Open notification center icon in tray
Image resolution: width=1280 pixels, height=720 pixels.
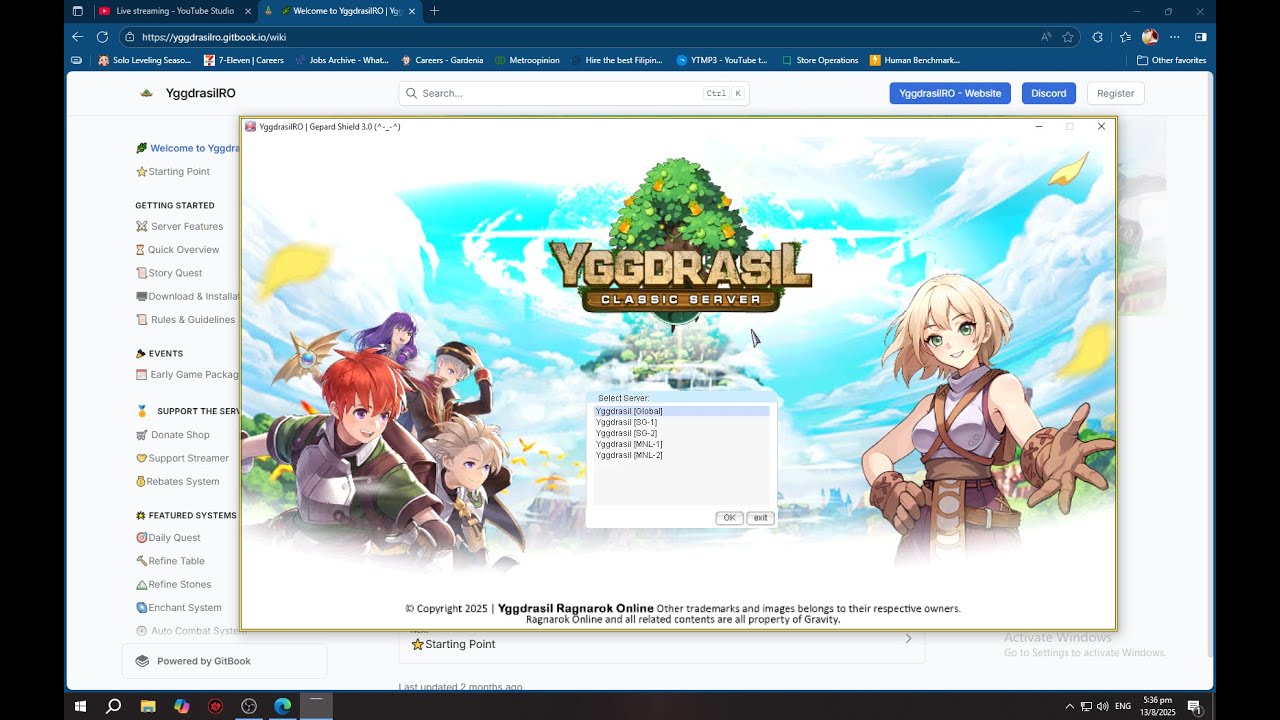pos(1195,707)
